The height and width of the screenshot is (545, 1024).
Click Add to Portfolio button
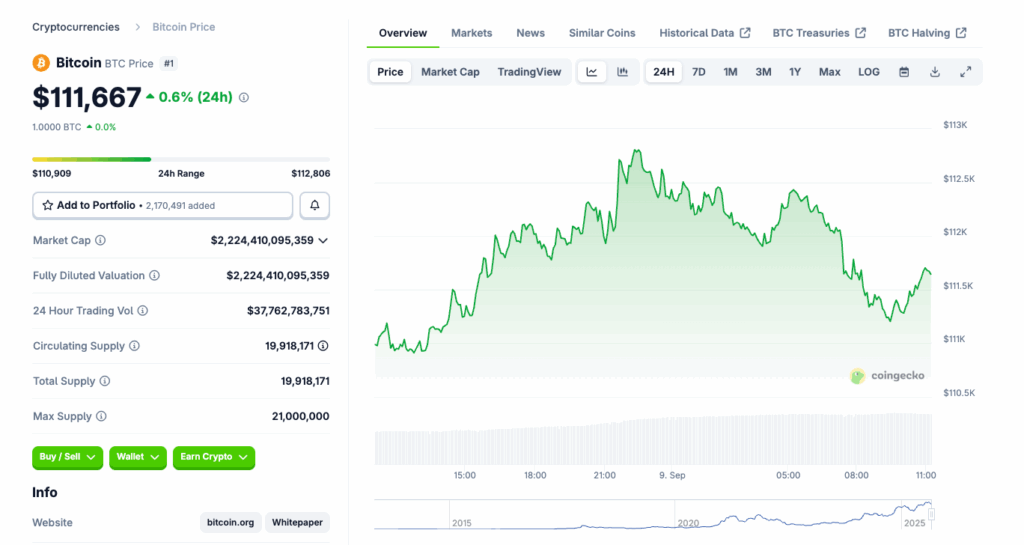163,205
